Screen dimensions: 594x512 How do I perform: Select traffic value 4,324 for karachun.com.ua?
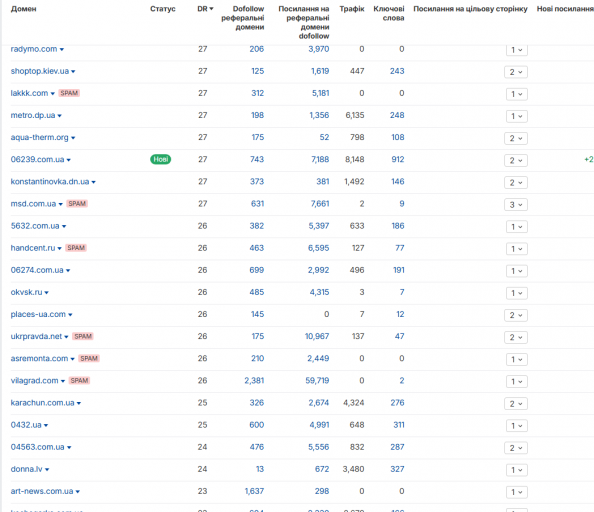[x=354, y=403]
